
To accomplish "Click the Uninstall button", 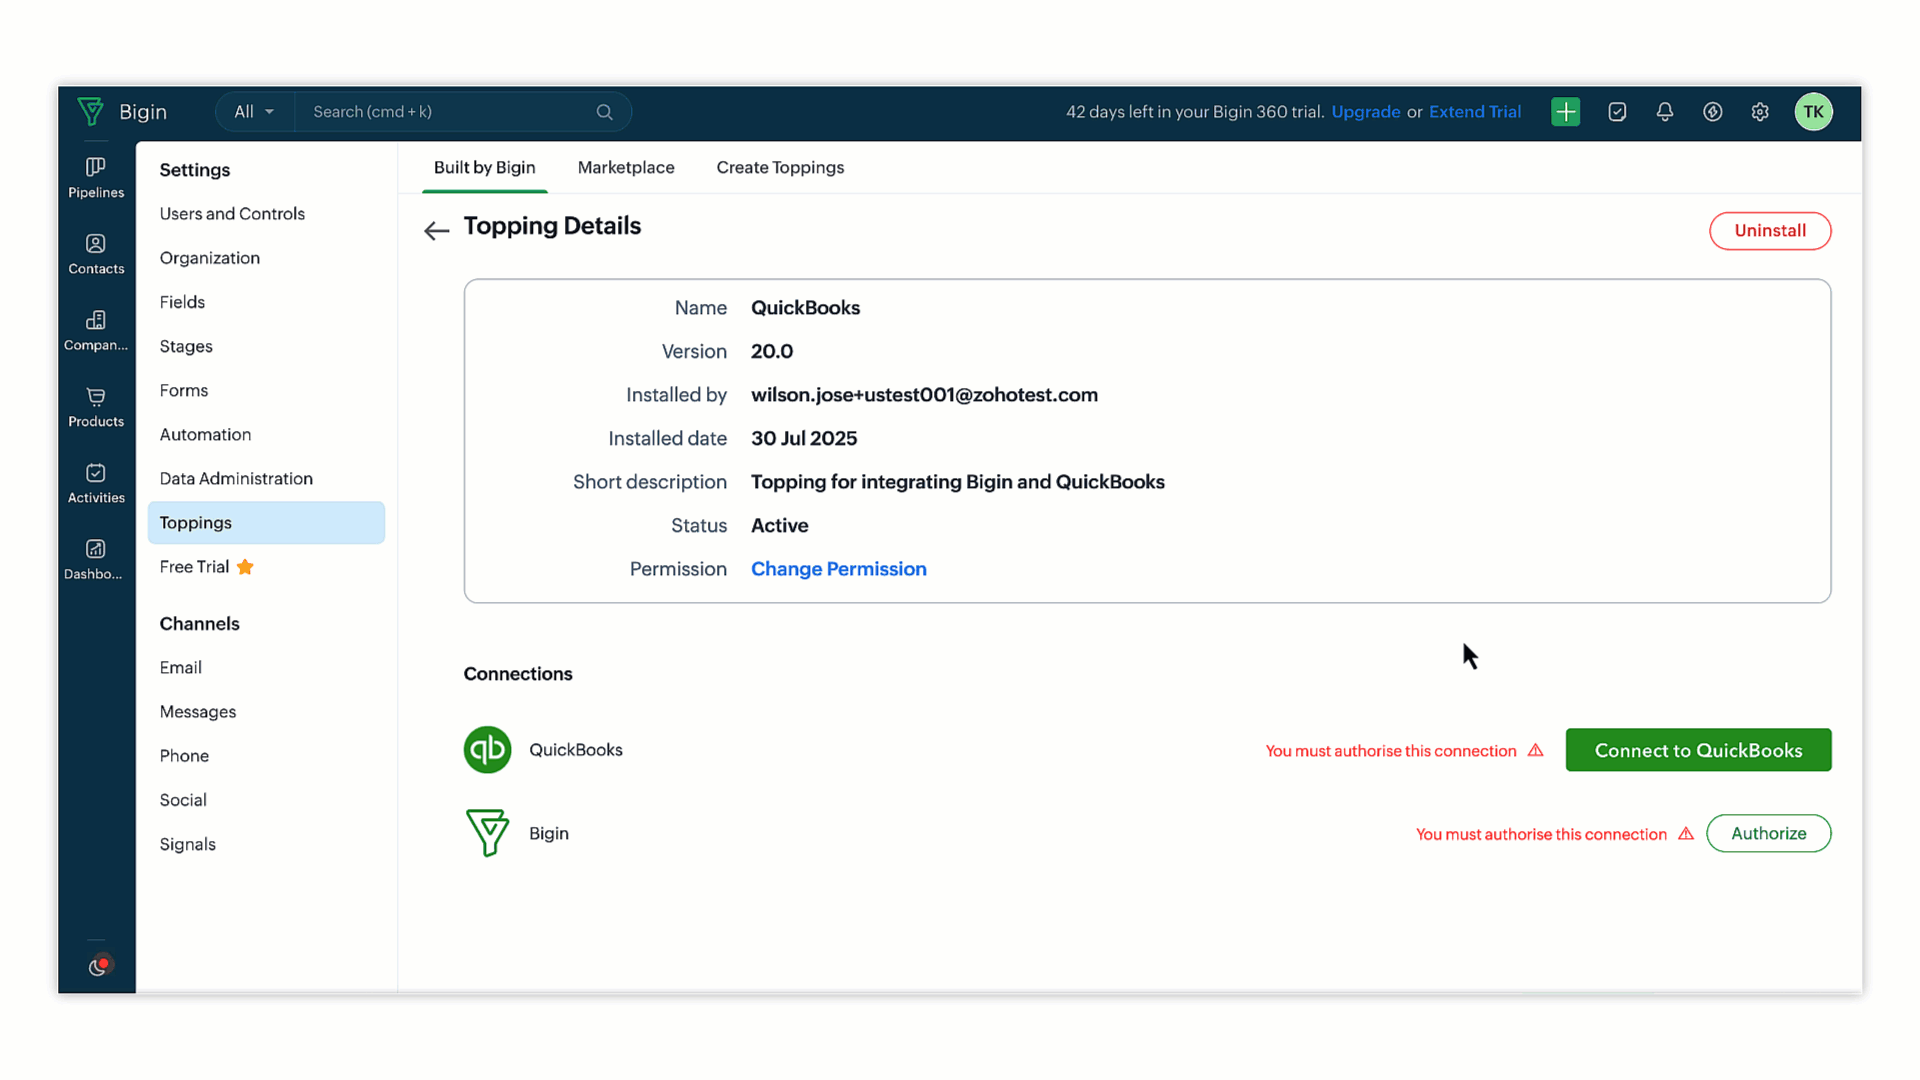I will 1770,231.
